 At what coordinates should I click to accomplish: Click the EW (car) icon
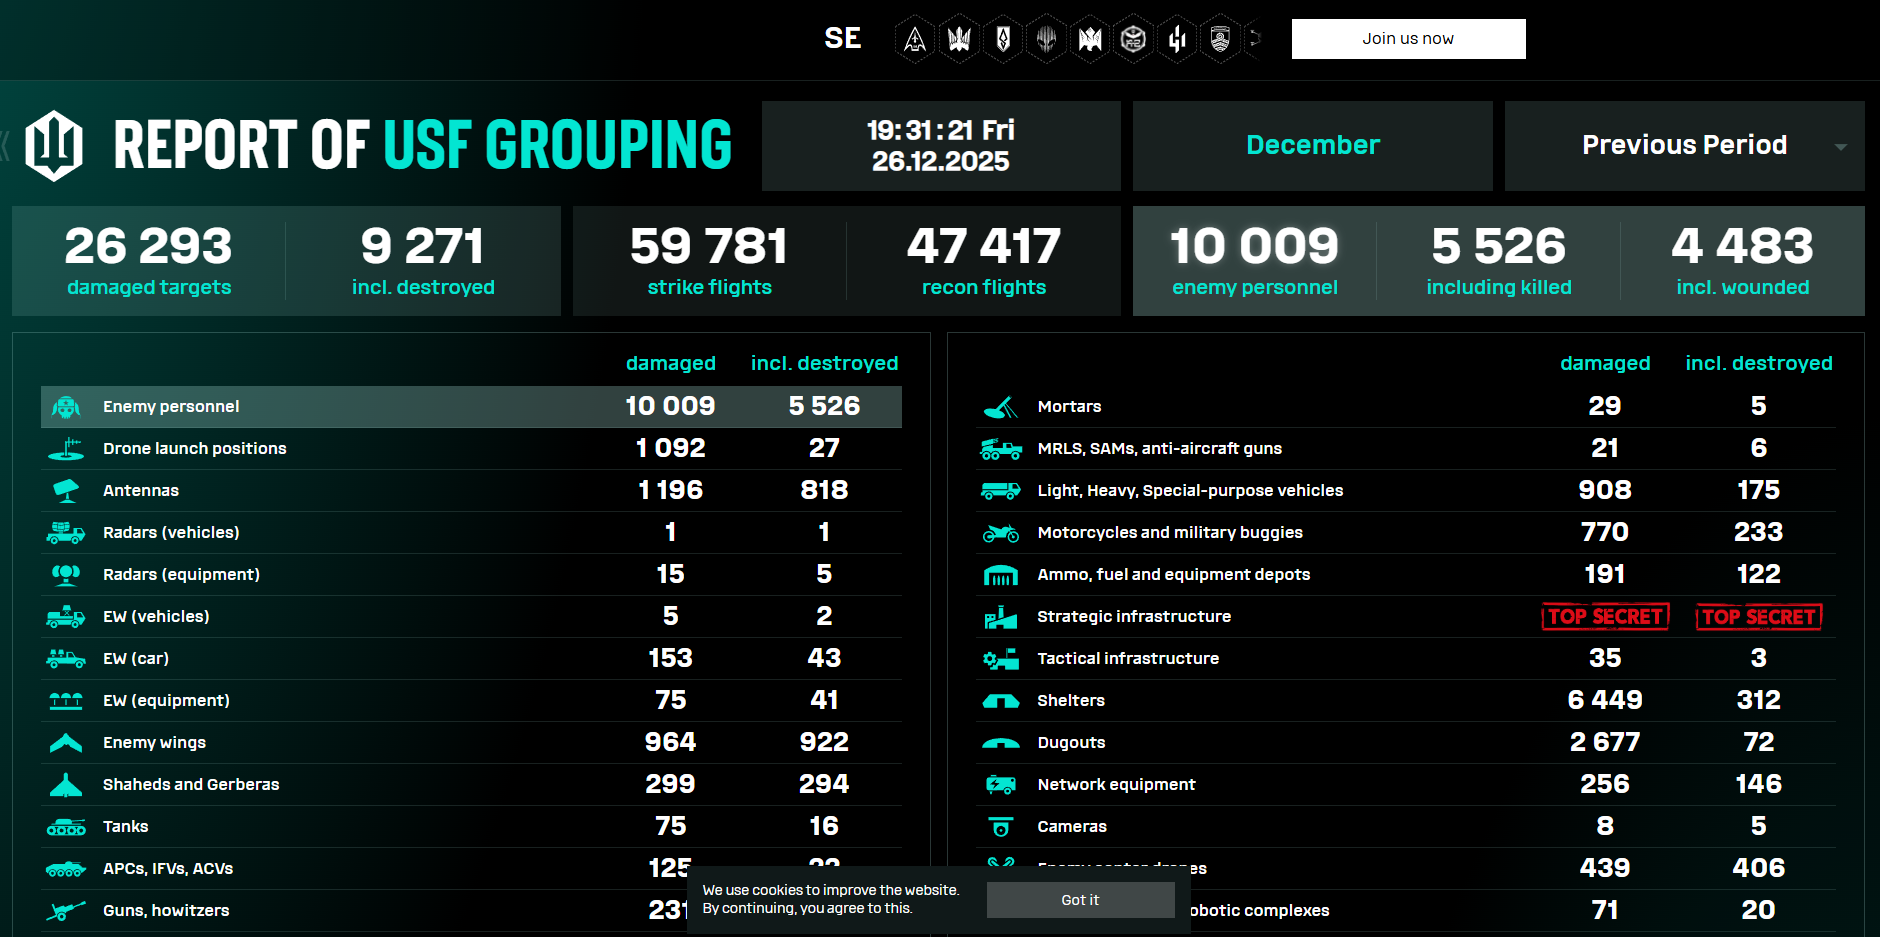tap(66, 659)
